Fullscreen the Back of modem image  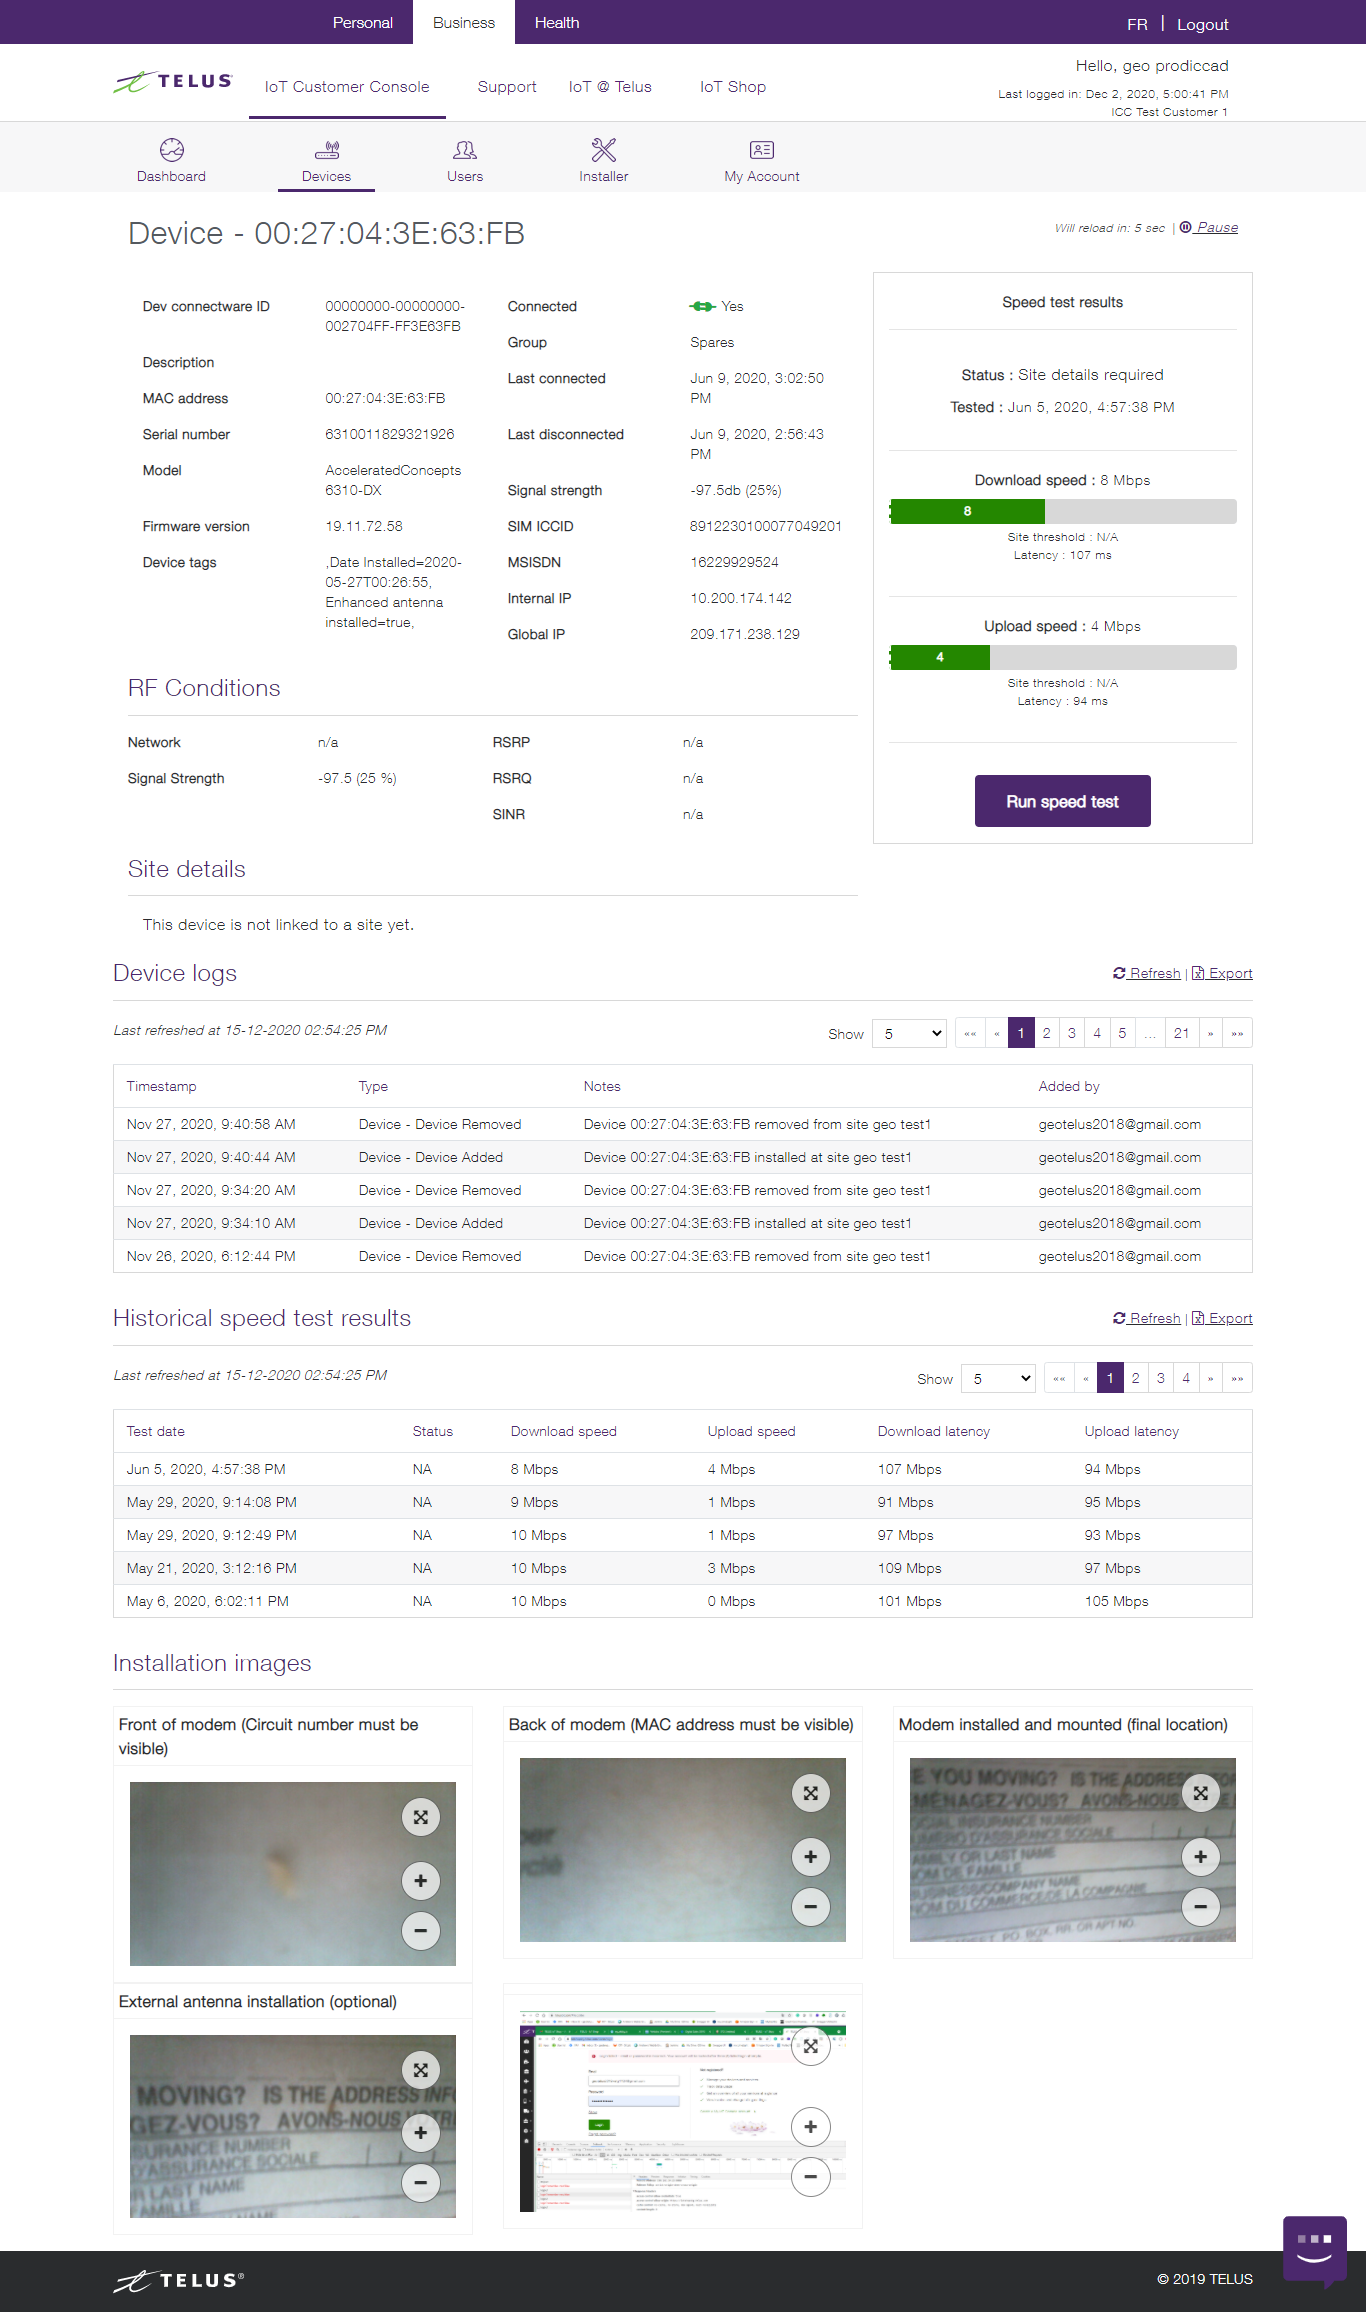click(811, 1793)
